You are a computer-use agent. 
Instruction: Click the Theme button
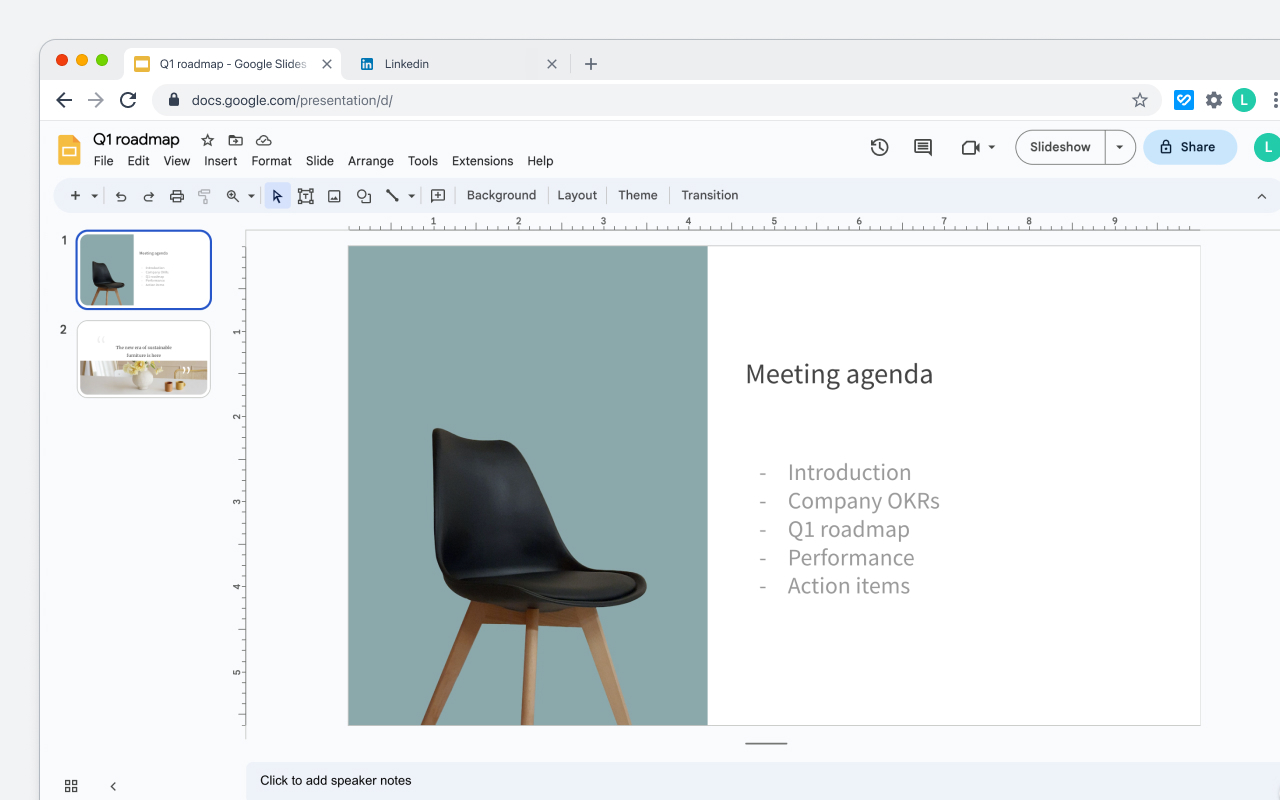coord(638,196)
